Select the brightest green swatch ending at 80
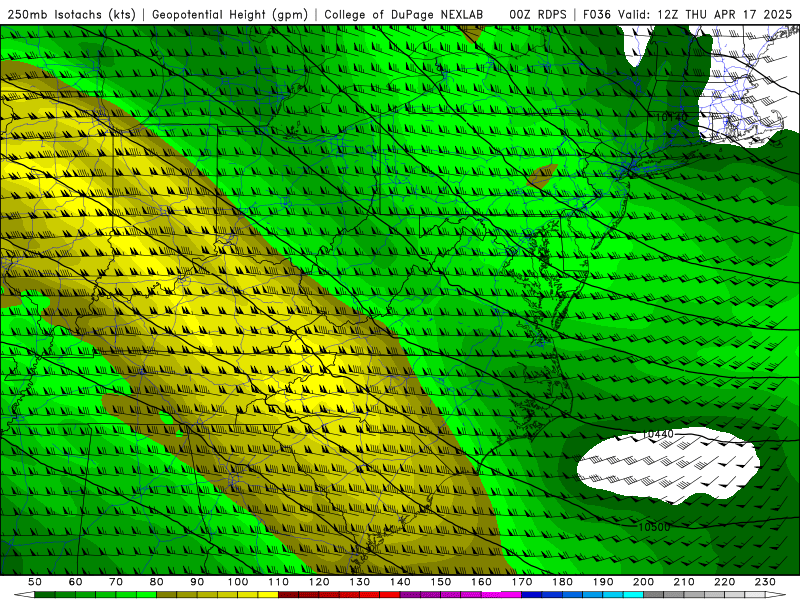The image size is (800, 600). [x=146, y=595]
